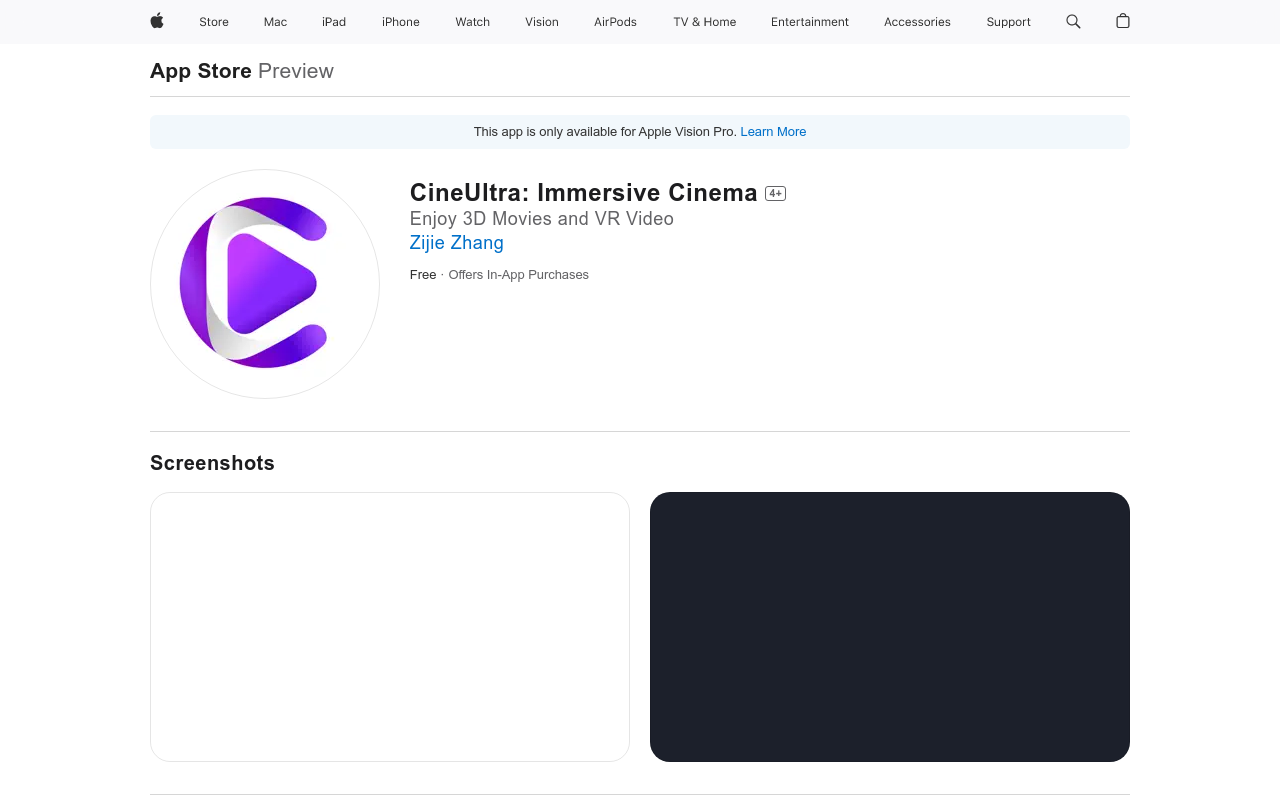
Task: Open the Store menu item
Action: coord(214,22)
